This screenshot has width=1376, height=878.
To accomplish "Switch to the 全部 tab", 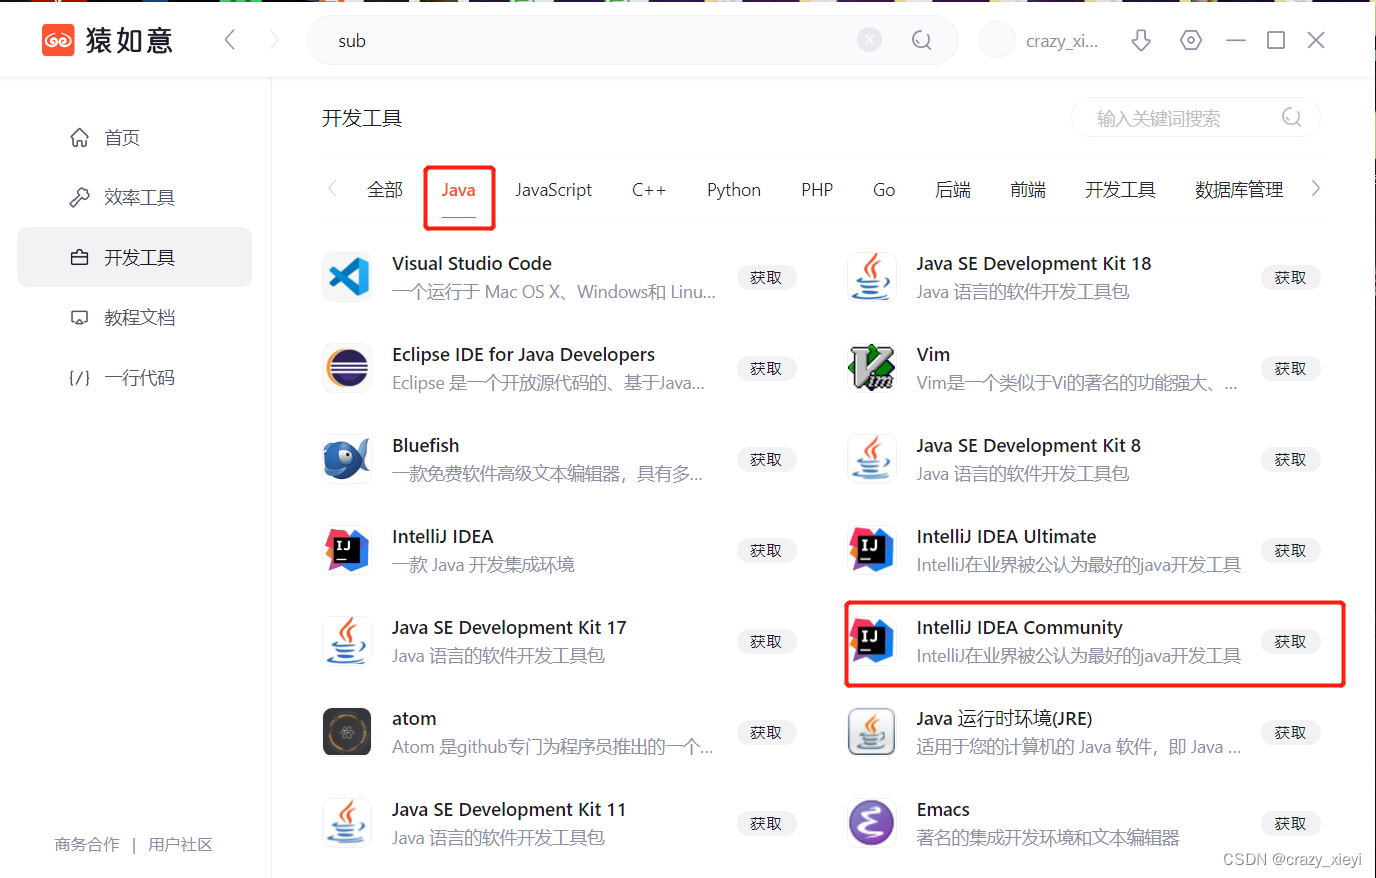I will pos(385,189).
